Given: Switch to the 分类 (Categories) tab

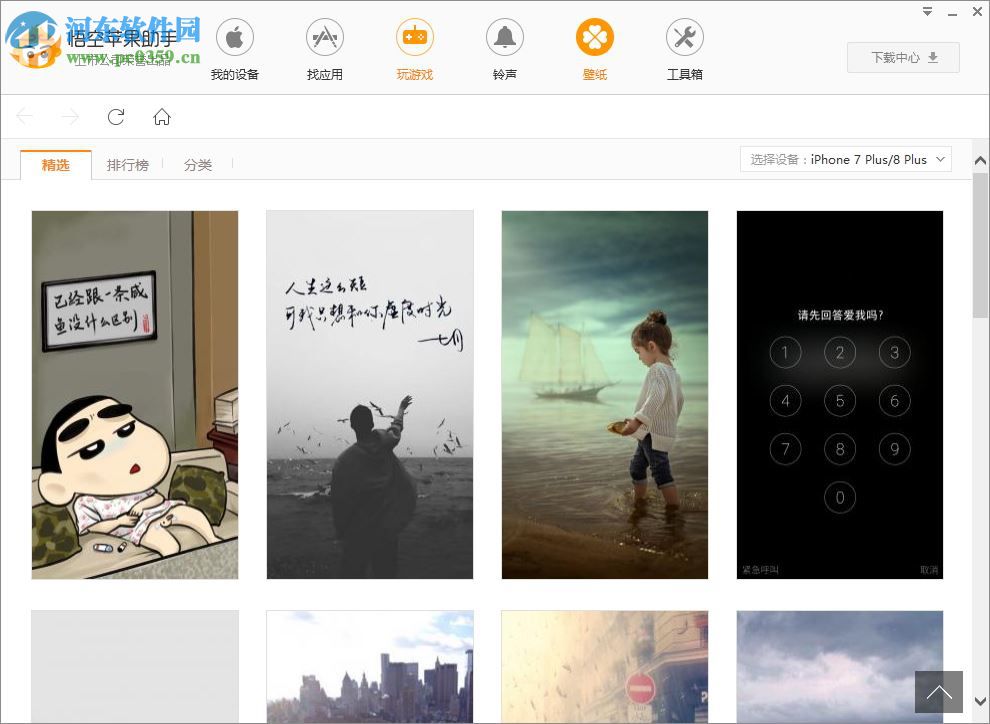Looking at the screenshot, I should coord(198,165).
